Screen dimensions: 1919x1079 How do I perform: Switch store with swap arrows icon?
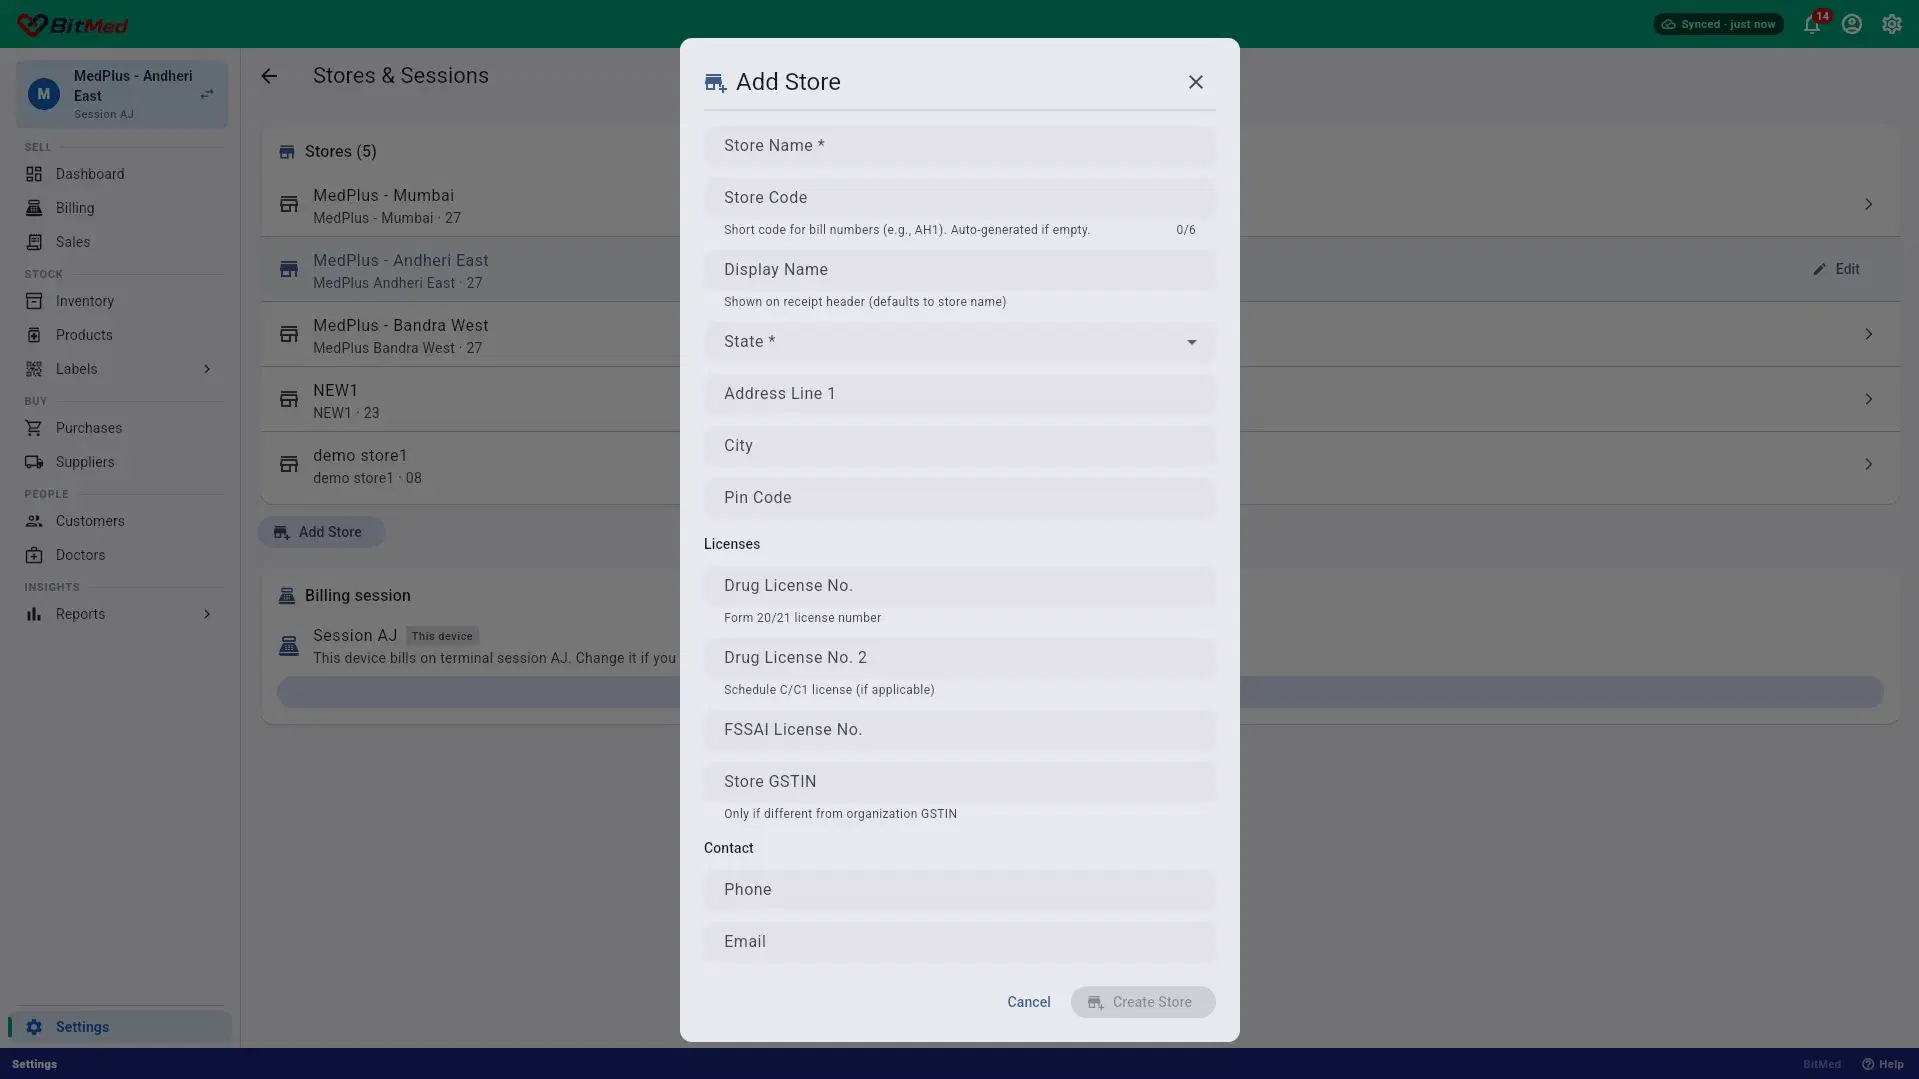pyautogui.click(x=207, y=94)
